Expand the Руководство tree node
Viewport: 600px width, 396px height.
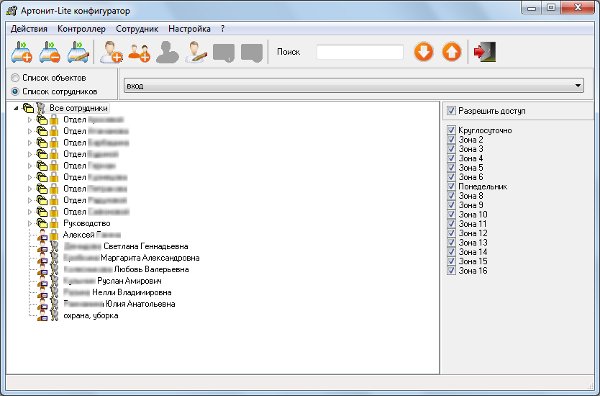[x=30, y=223]
